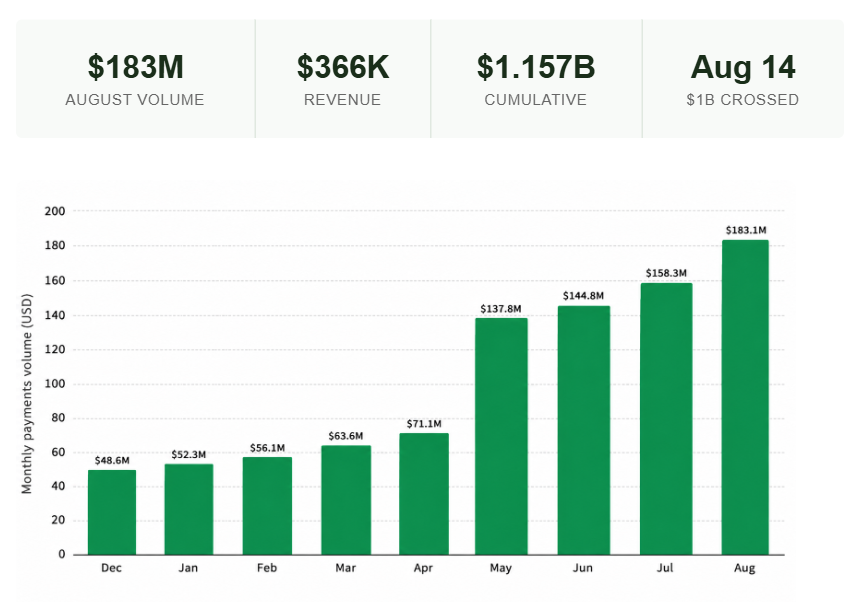Click the Jan axis label

(x=188, y=568)
